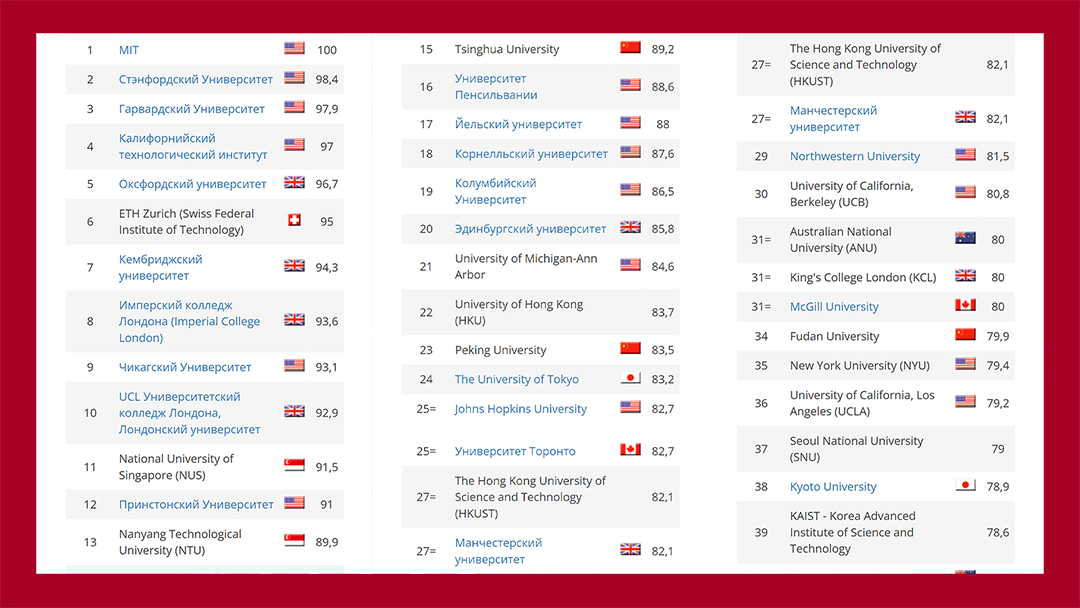Open the Johns Hopkins University link

click(521, 409)
